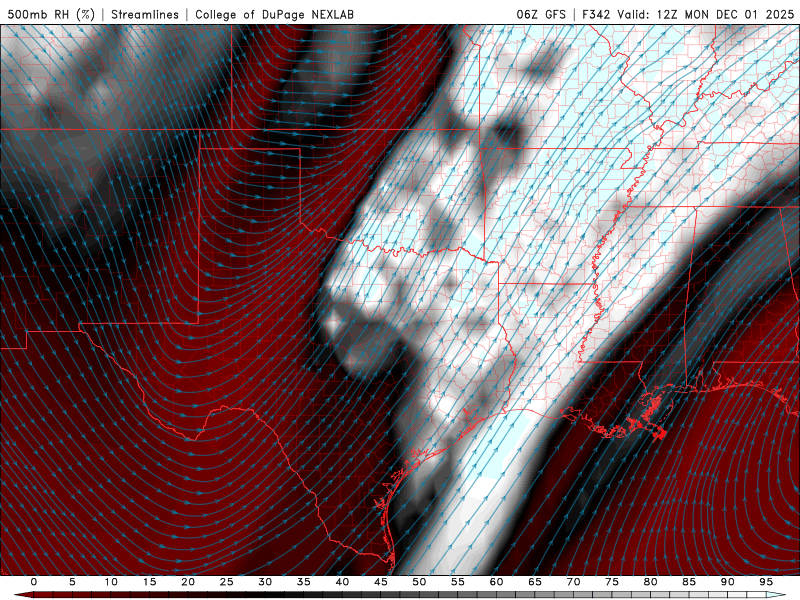Click the "12Z MON DEC 01 2025" valid time
This screenshot has width=800, height=600.
tap(726, 14)
